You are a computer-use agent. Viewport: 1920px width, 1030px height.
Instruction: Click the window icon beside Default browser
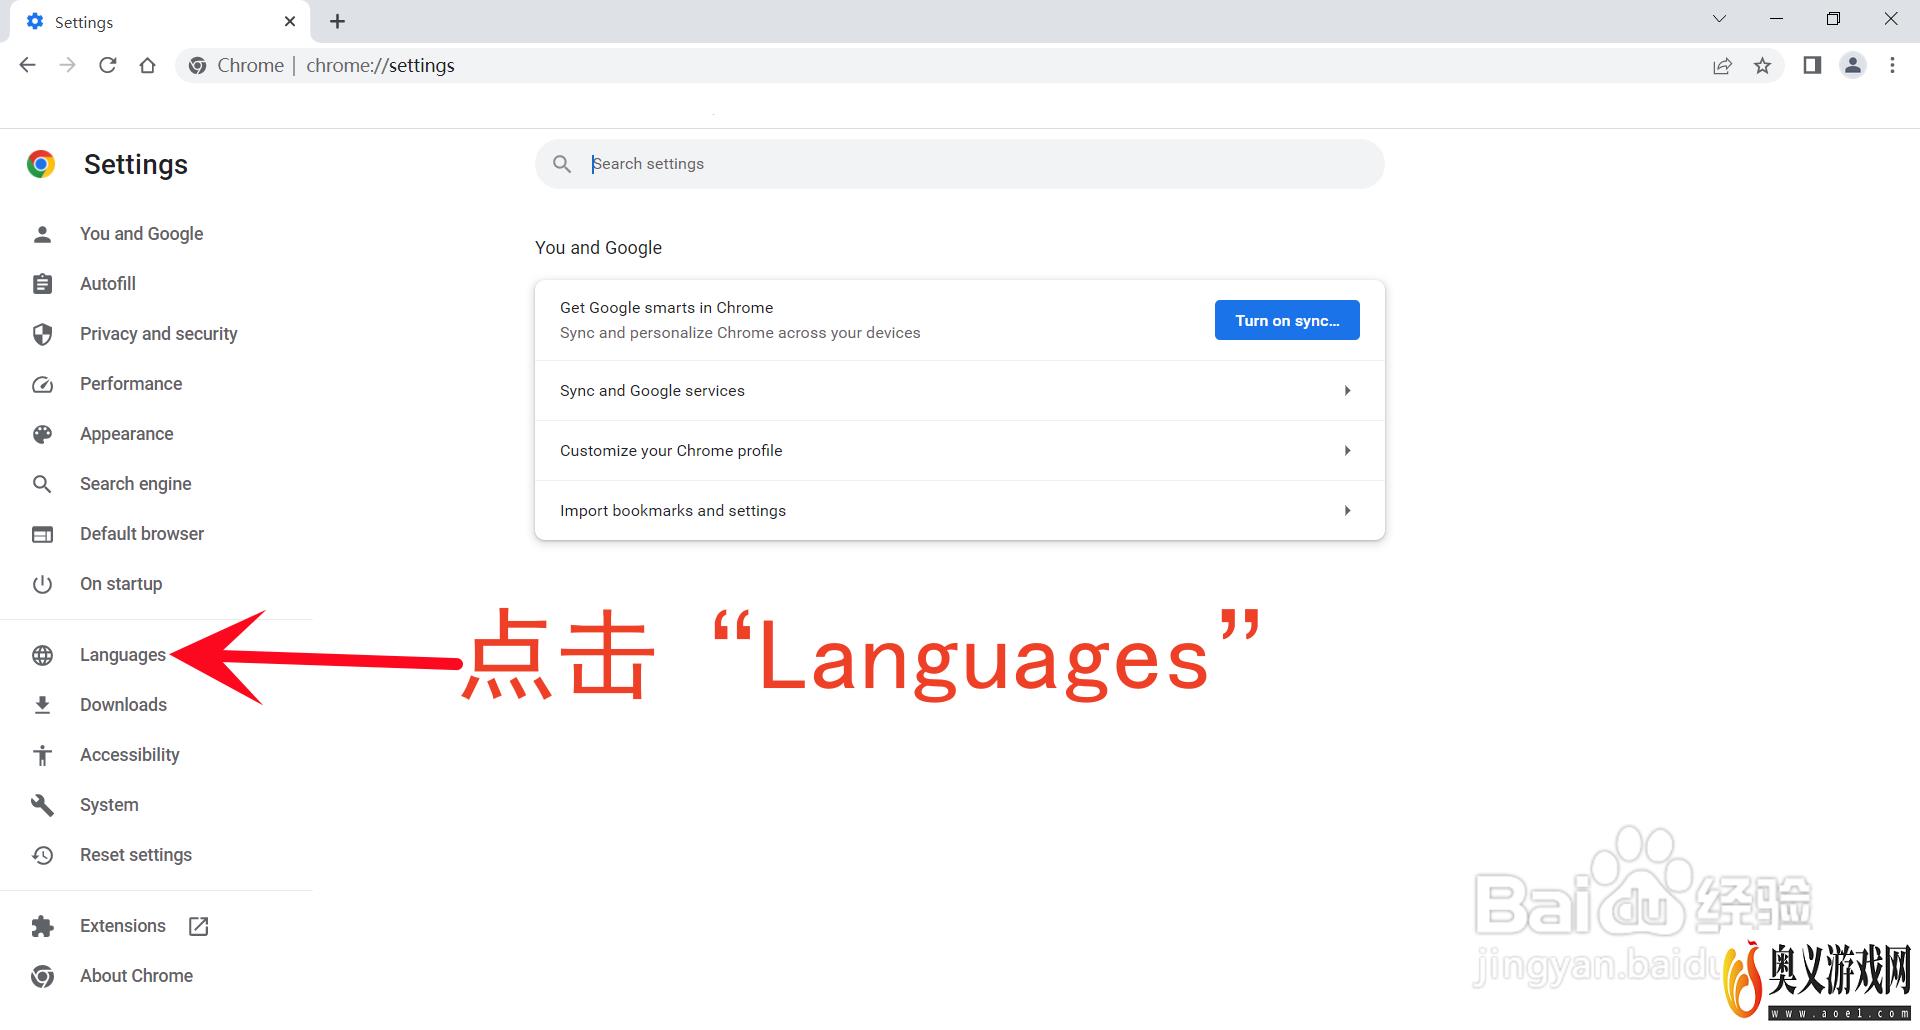coord(42,534)
